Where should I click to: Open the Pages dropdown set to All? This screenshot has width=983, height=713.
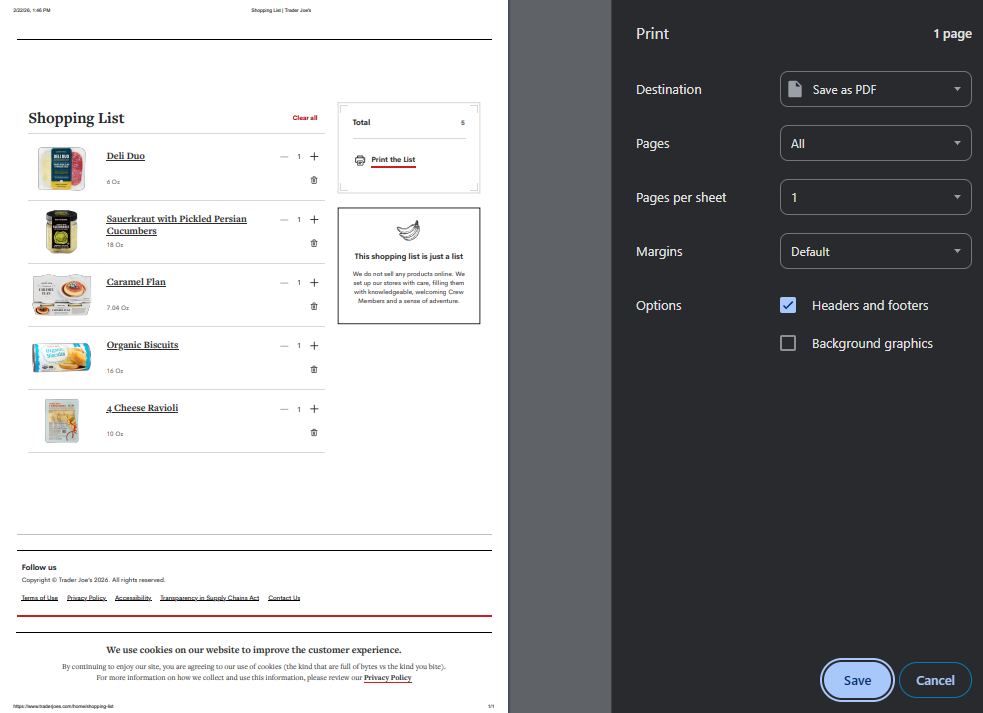tap(876, 143)
